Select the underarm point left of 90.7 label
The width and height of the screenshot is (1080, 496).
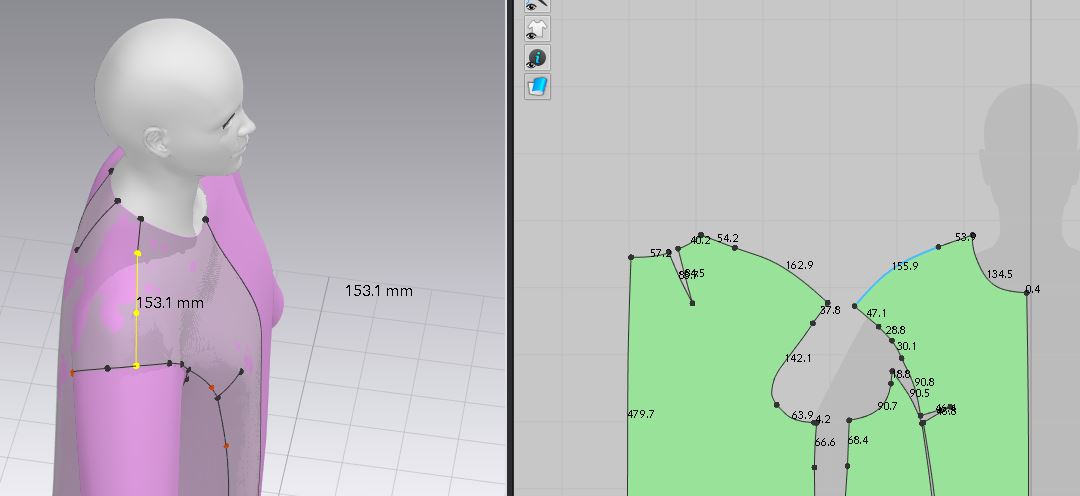(x=849, y=420)
